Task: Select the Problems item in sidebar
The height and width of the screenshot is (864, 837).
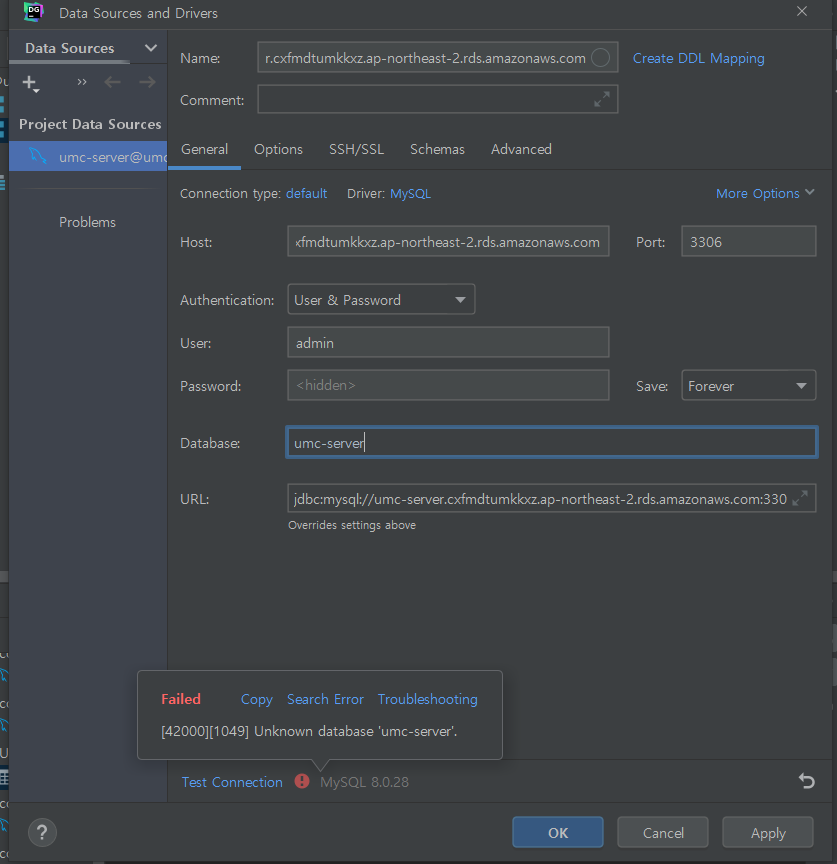Action: tap(87, 222)
